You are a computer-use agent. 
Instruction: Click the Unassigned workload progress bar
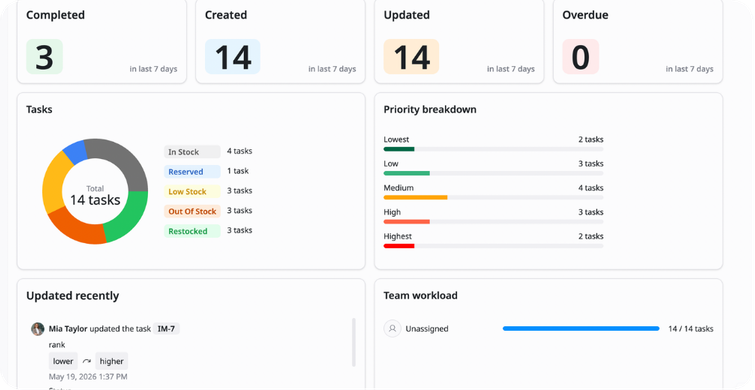(x=581, y=328)
